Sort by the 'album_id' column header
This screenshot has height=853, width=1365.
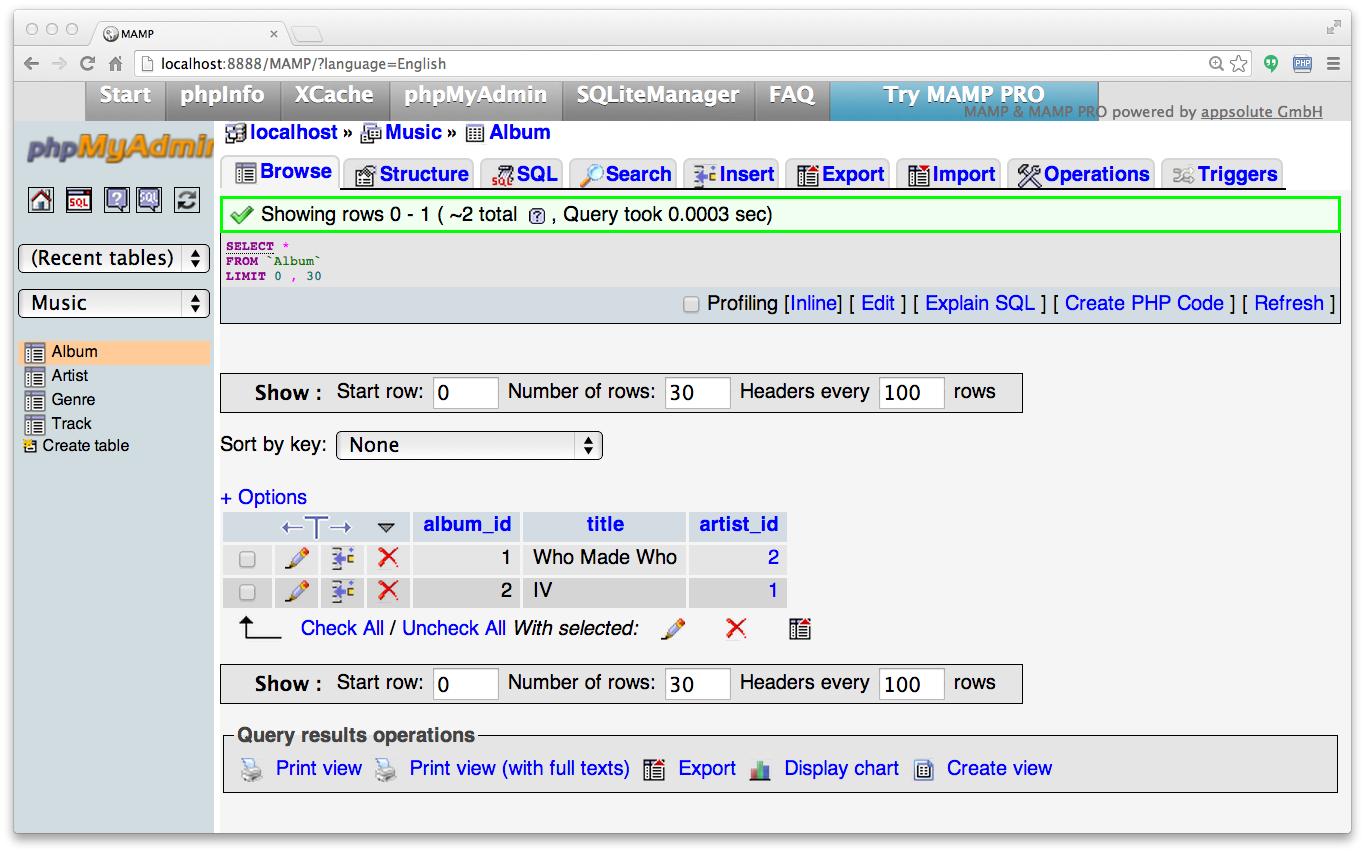467,525
